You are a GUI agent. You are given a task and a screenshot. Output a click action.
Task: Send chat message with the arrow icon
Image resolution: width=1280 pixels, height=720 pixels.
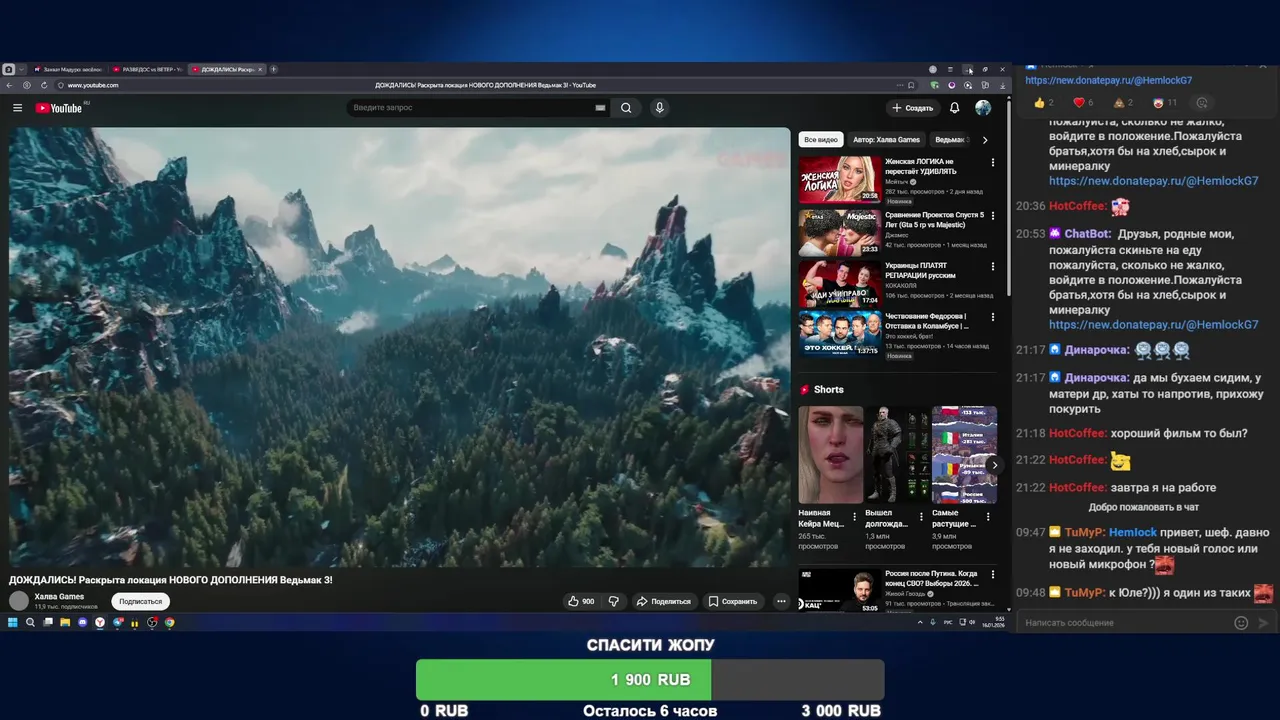(x=1263, y=623)
